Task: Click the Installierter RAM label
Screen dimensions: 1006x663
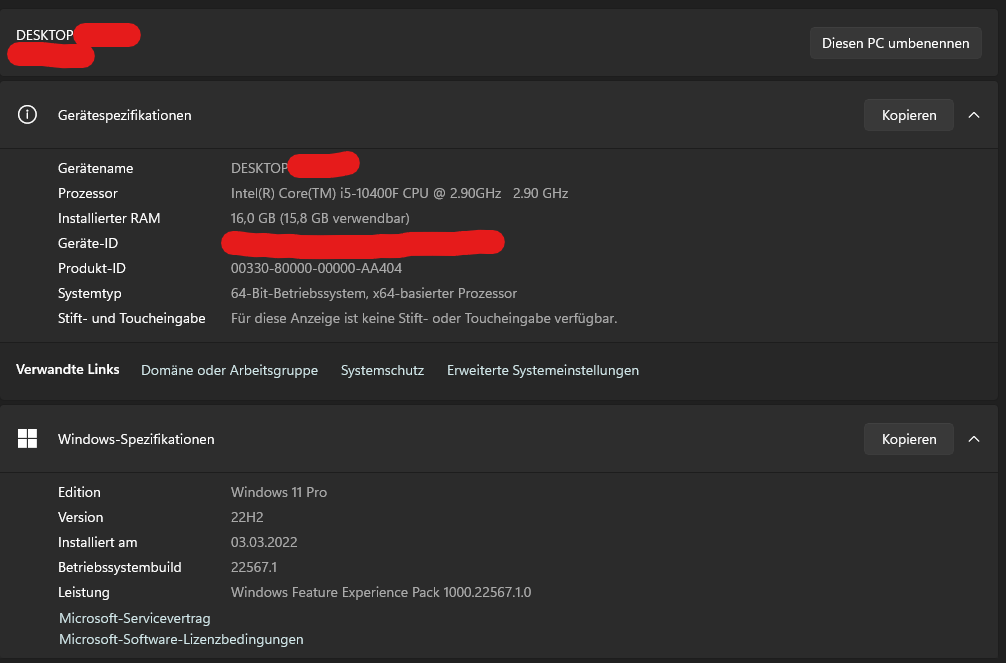Action: click(x=109, y=218)
